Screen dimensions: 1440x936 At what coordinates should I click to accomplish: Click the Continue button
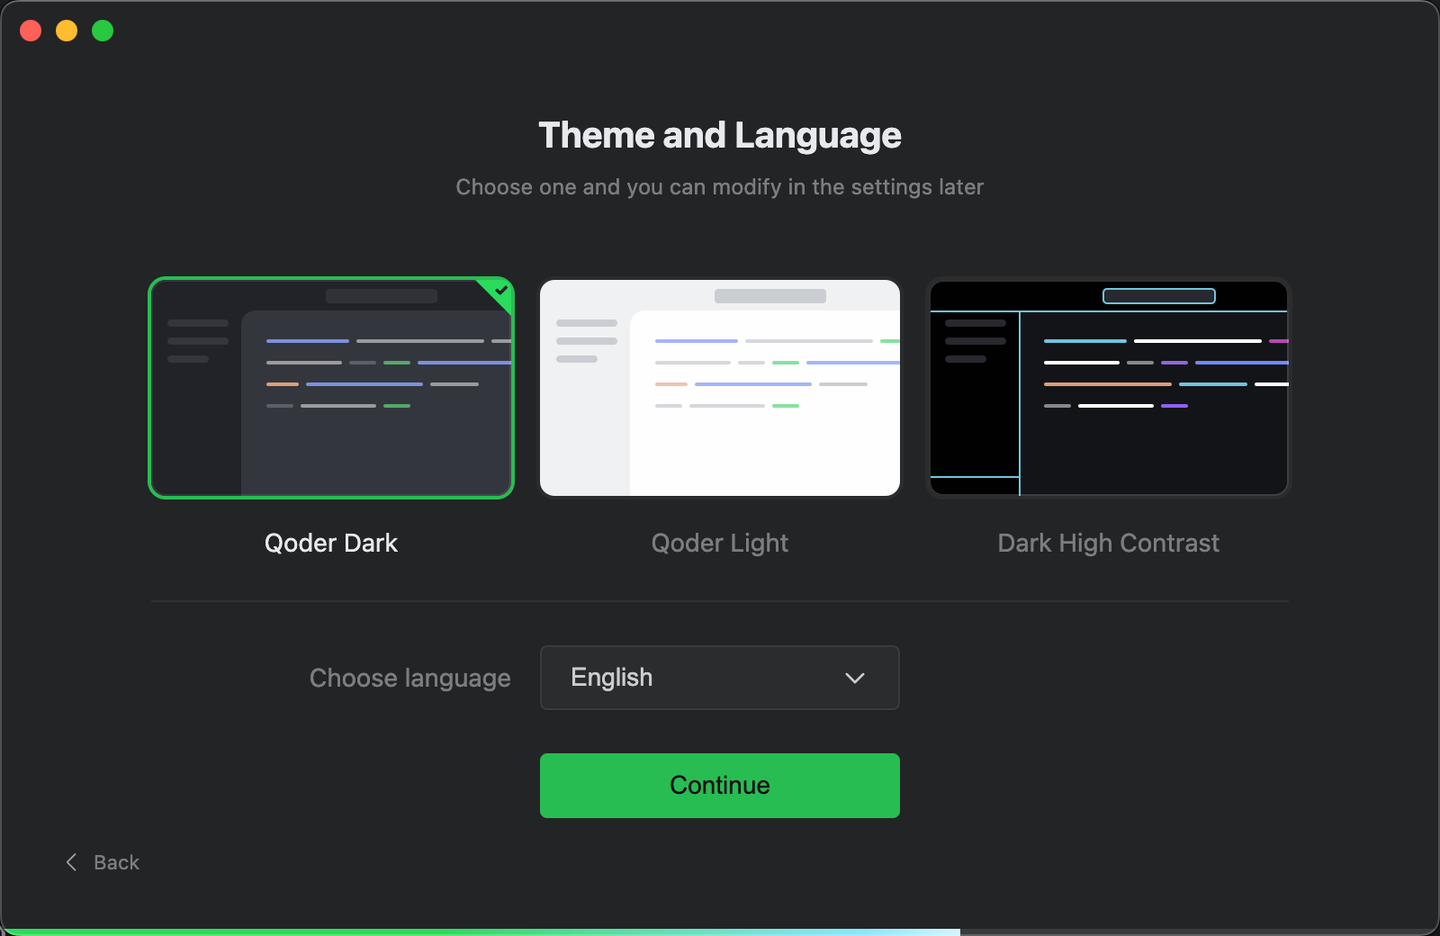720,785
